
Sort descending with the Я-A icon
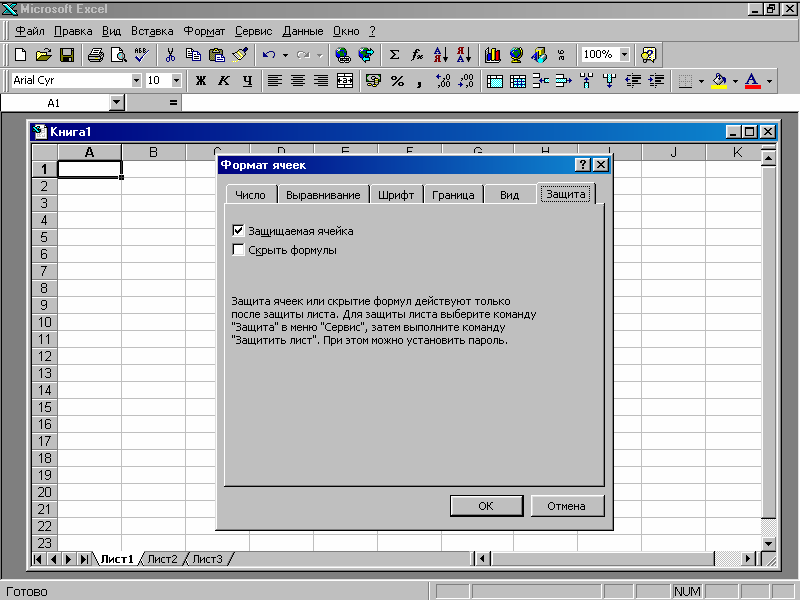[x=464, y=55]
